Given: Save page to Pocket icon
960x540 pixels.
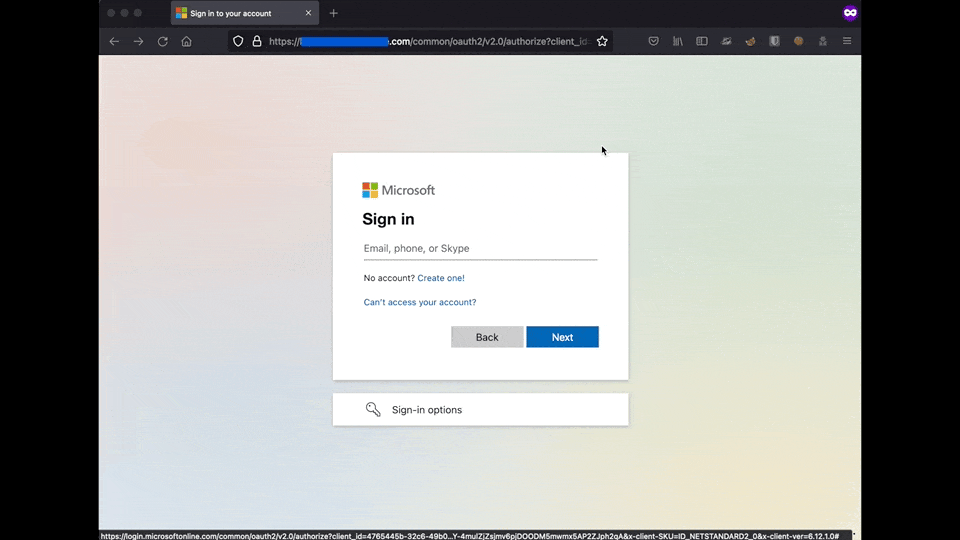Looking at the screenshot, I should (x=654, y=41).
